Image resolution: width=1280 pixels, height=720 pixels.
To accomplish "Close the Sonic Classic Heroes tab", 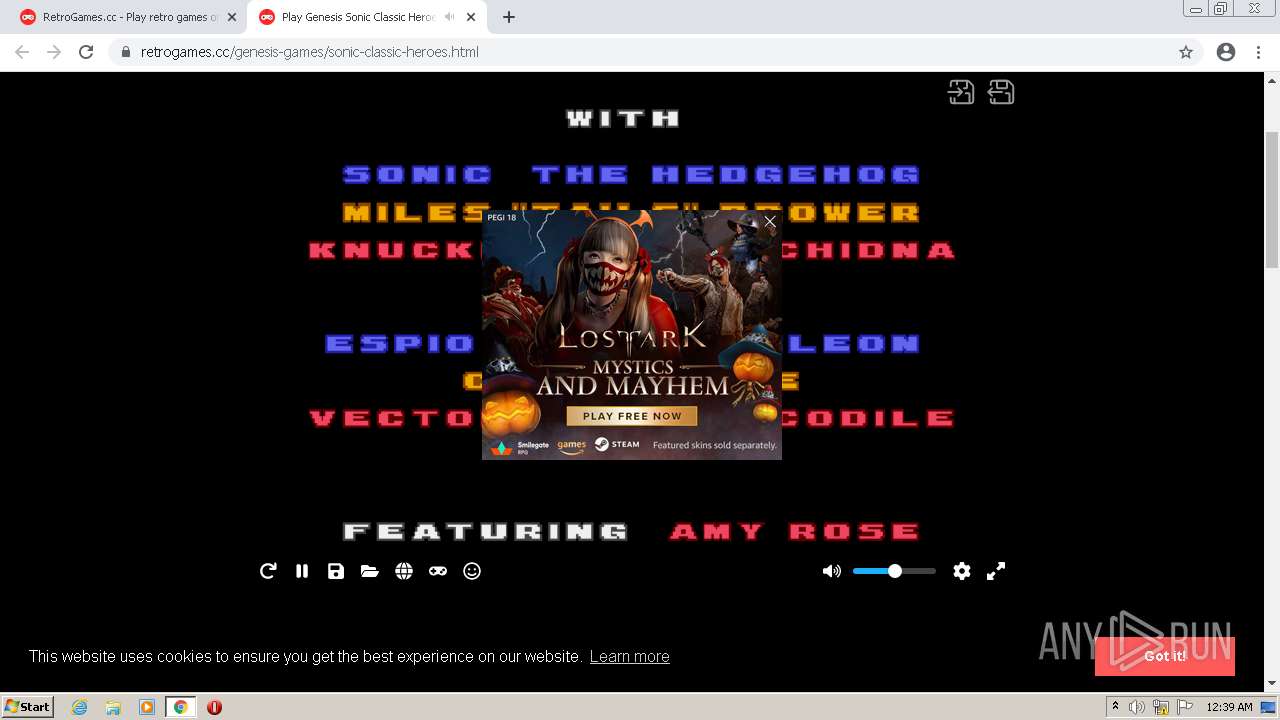I will 471,17.
